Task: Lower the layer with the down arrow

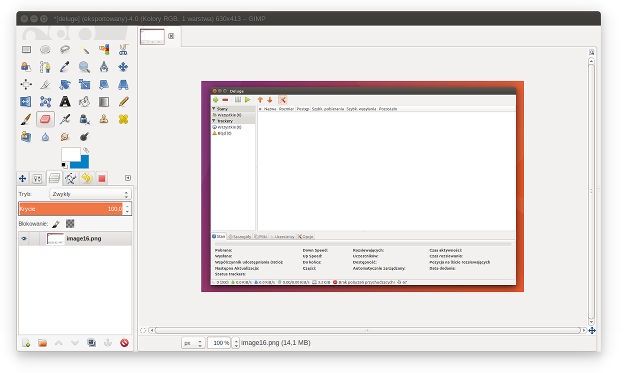Action: 75,343
